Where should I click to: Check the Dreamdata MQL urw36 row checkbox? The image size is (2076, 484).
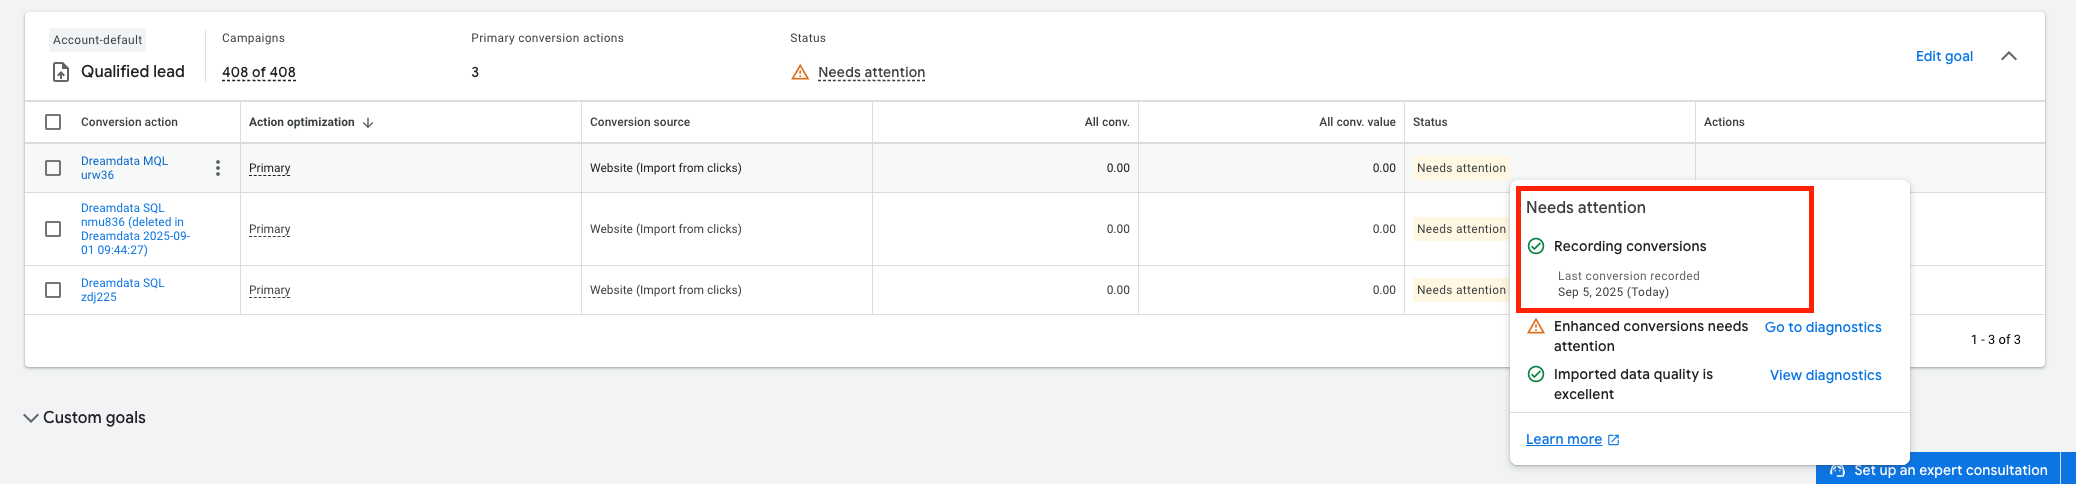pyautogui.click(x=53, y=168)
